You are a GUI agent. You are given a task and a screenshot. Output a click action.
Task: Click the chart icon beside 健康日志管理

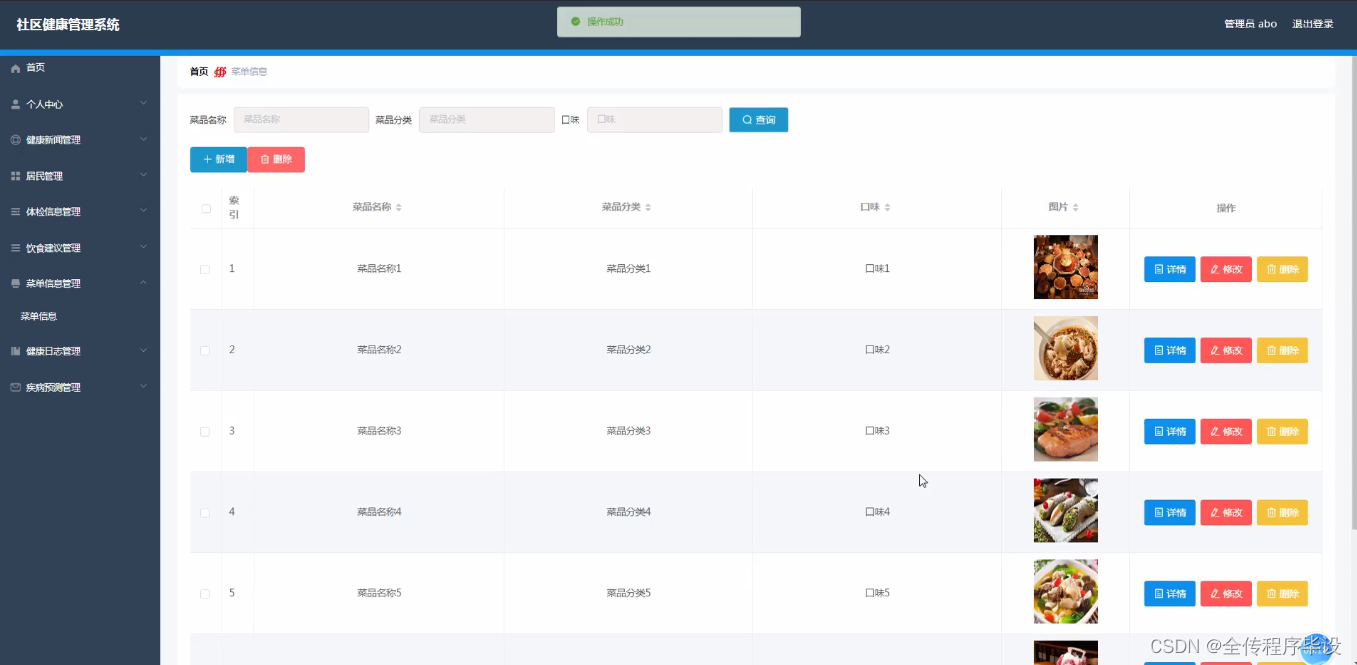tap(15, 351)
